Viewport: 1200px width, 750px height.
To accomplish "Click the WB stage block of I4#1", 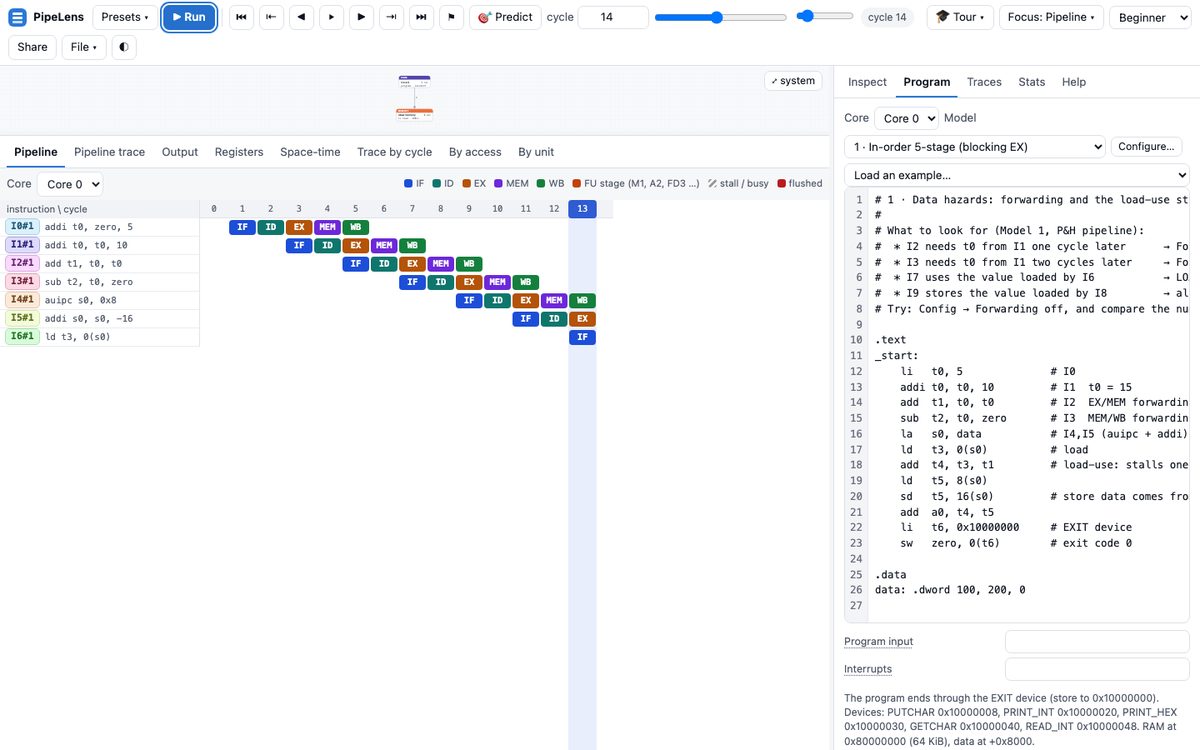I will point(582,300).
